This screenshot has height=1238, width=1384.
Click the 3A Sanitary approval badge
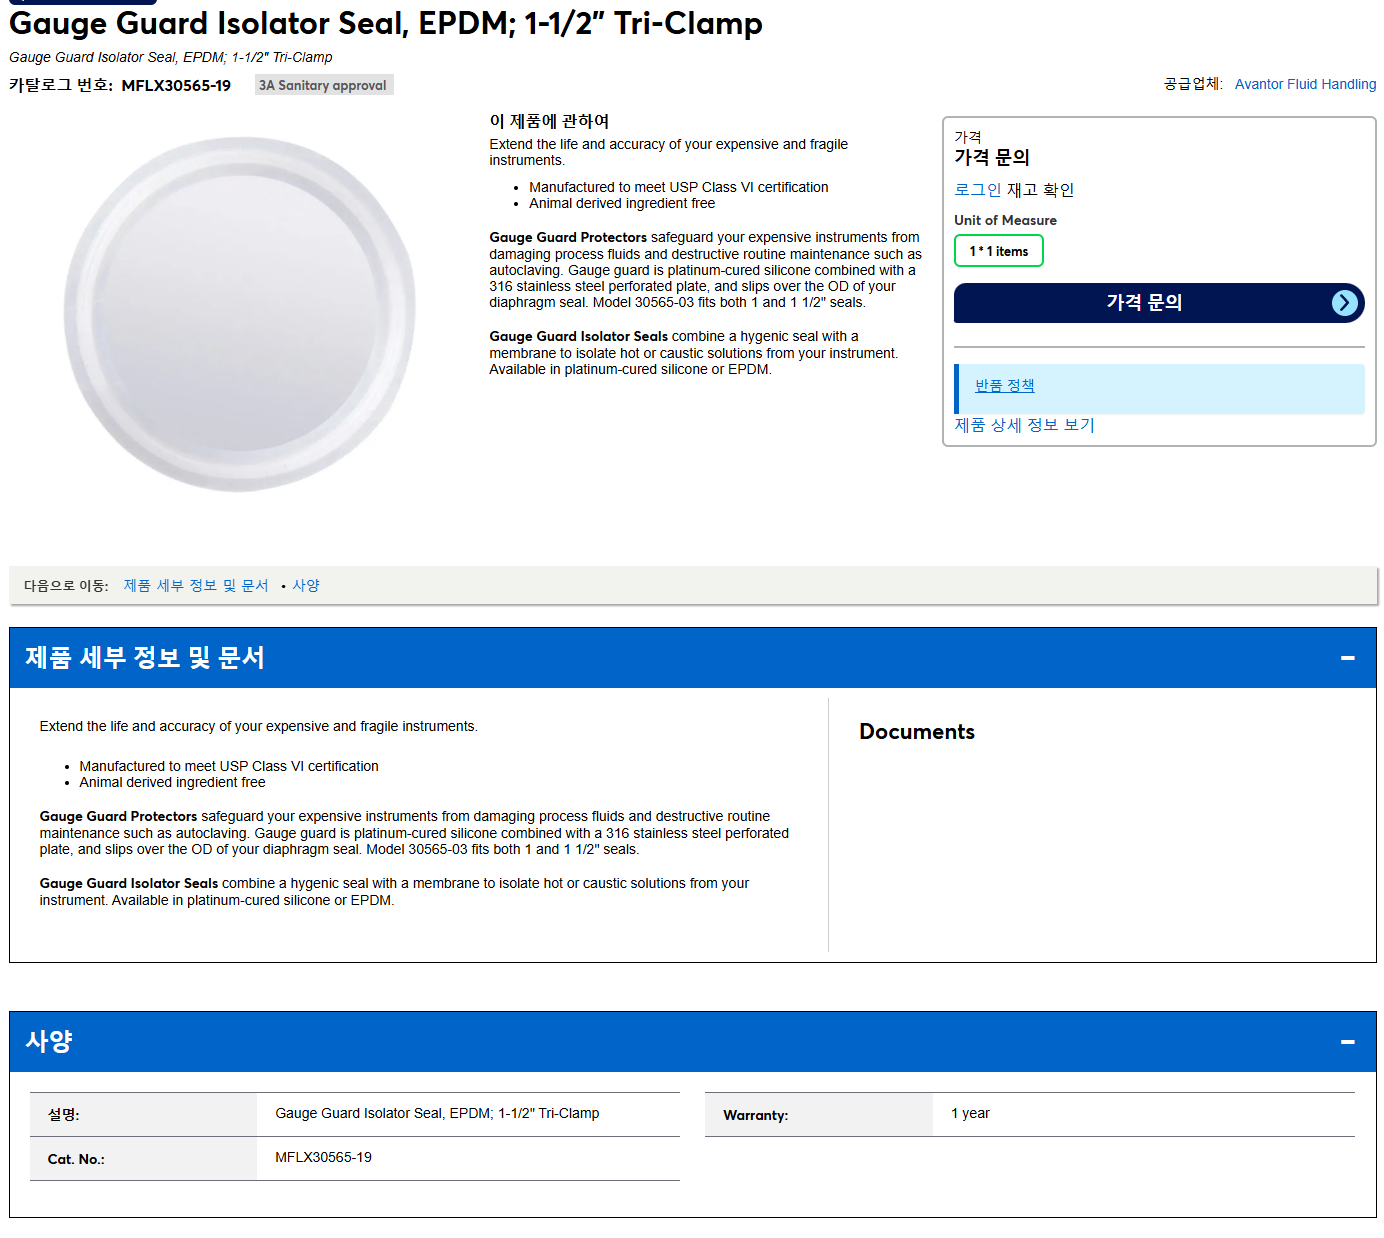pyautogui.click(x=323, y=85)
